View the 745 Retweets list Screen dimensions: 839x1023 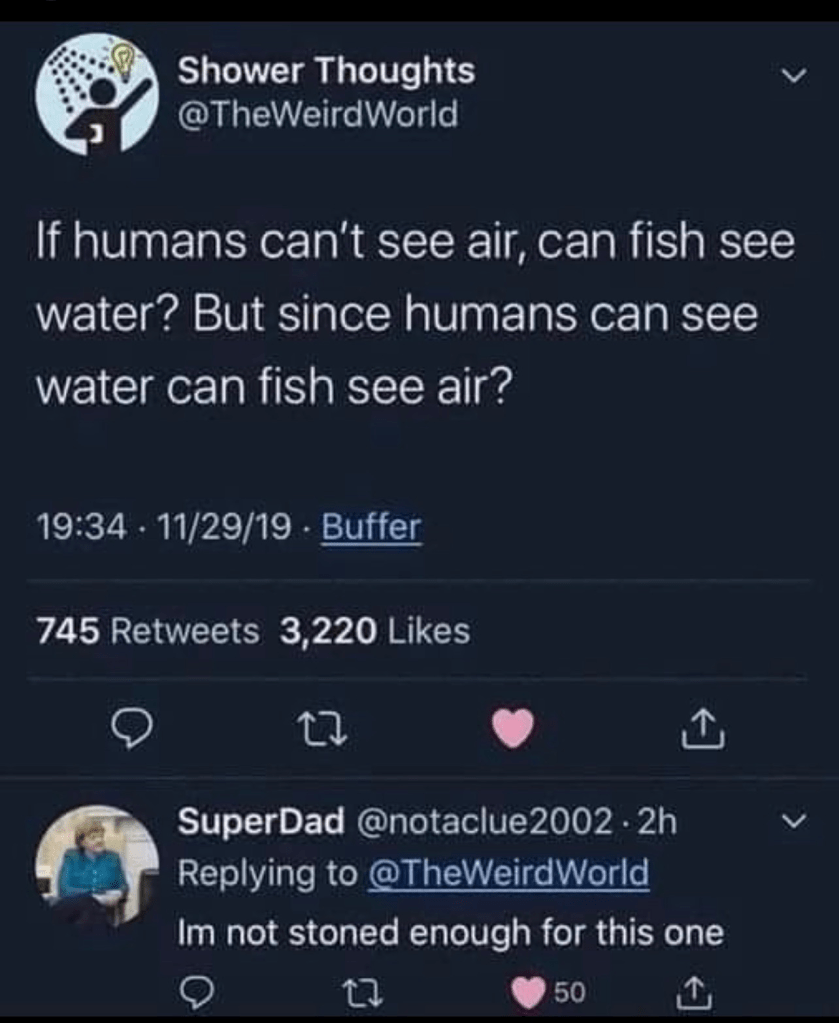pyautogui.click(x=147, y=630)
